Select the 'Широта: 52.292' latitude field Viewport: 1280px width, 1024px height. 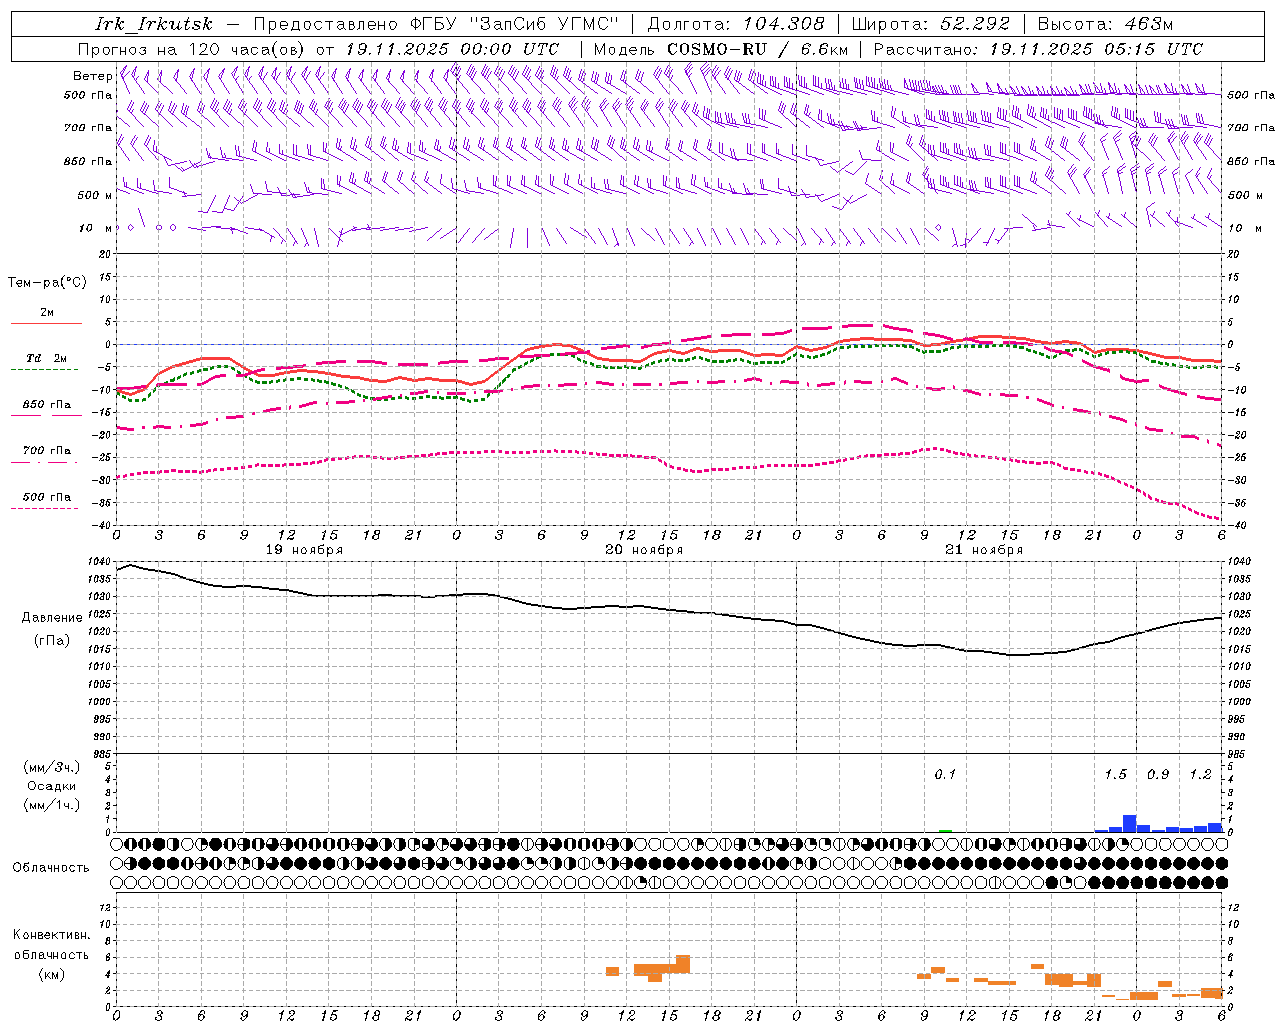931,24
